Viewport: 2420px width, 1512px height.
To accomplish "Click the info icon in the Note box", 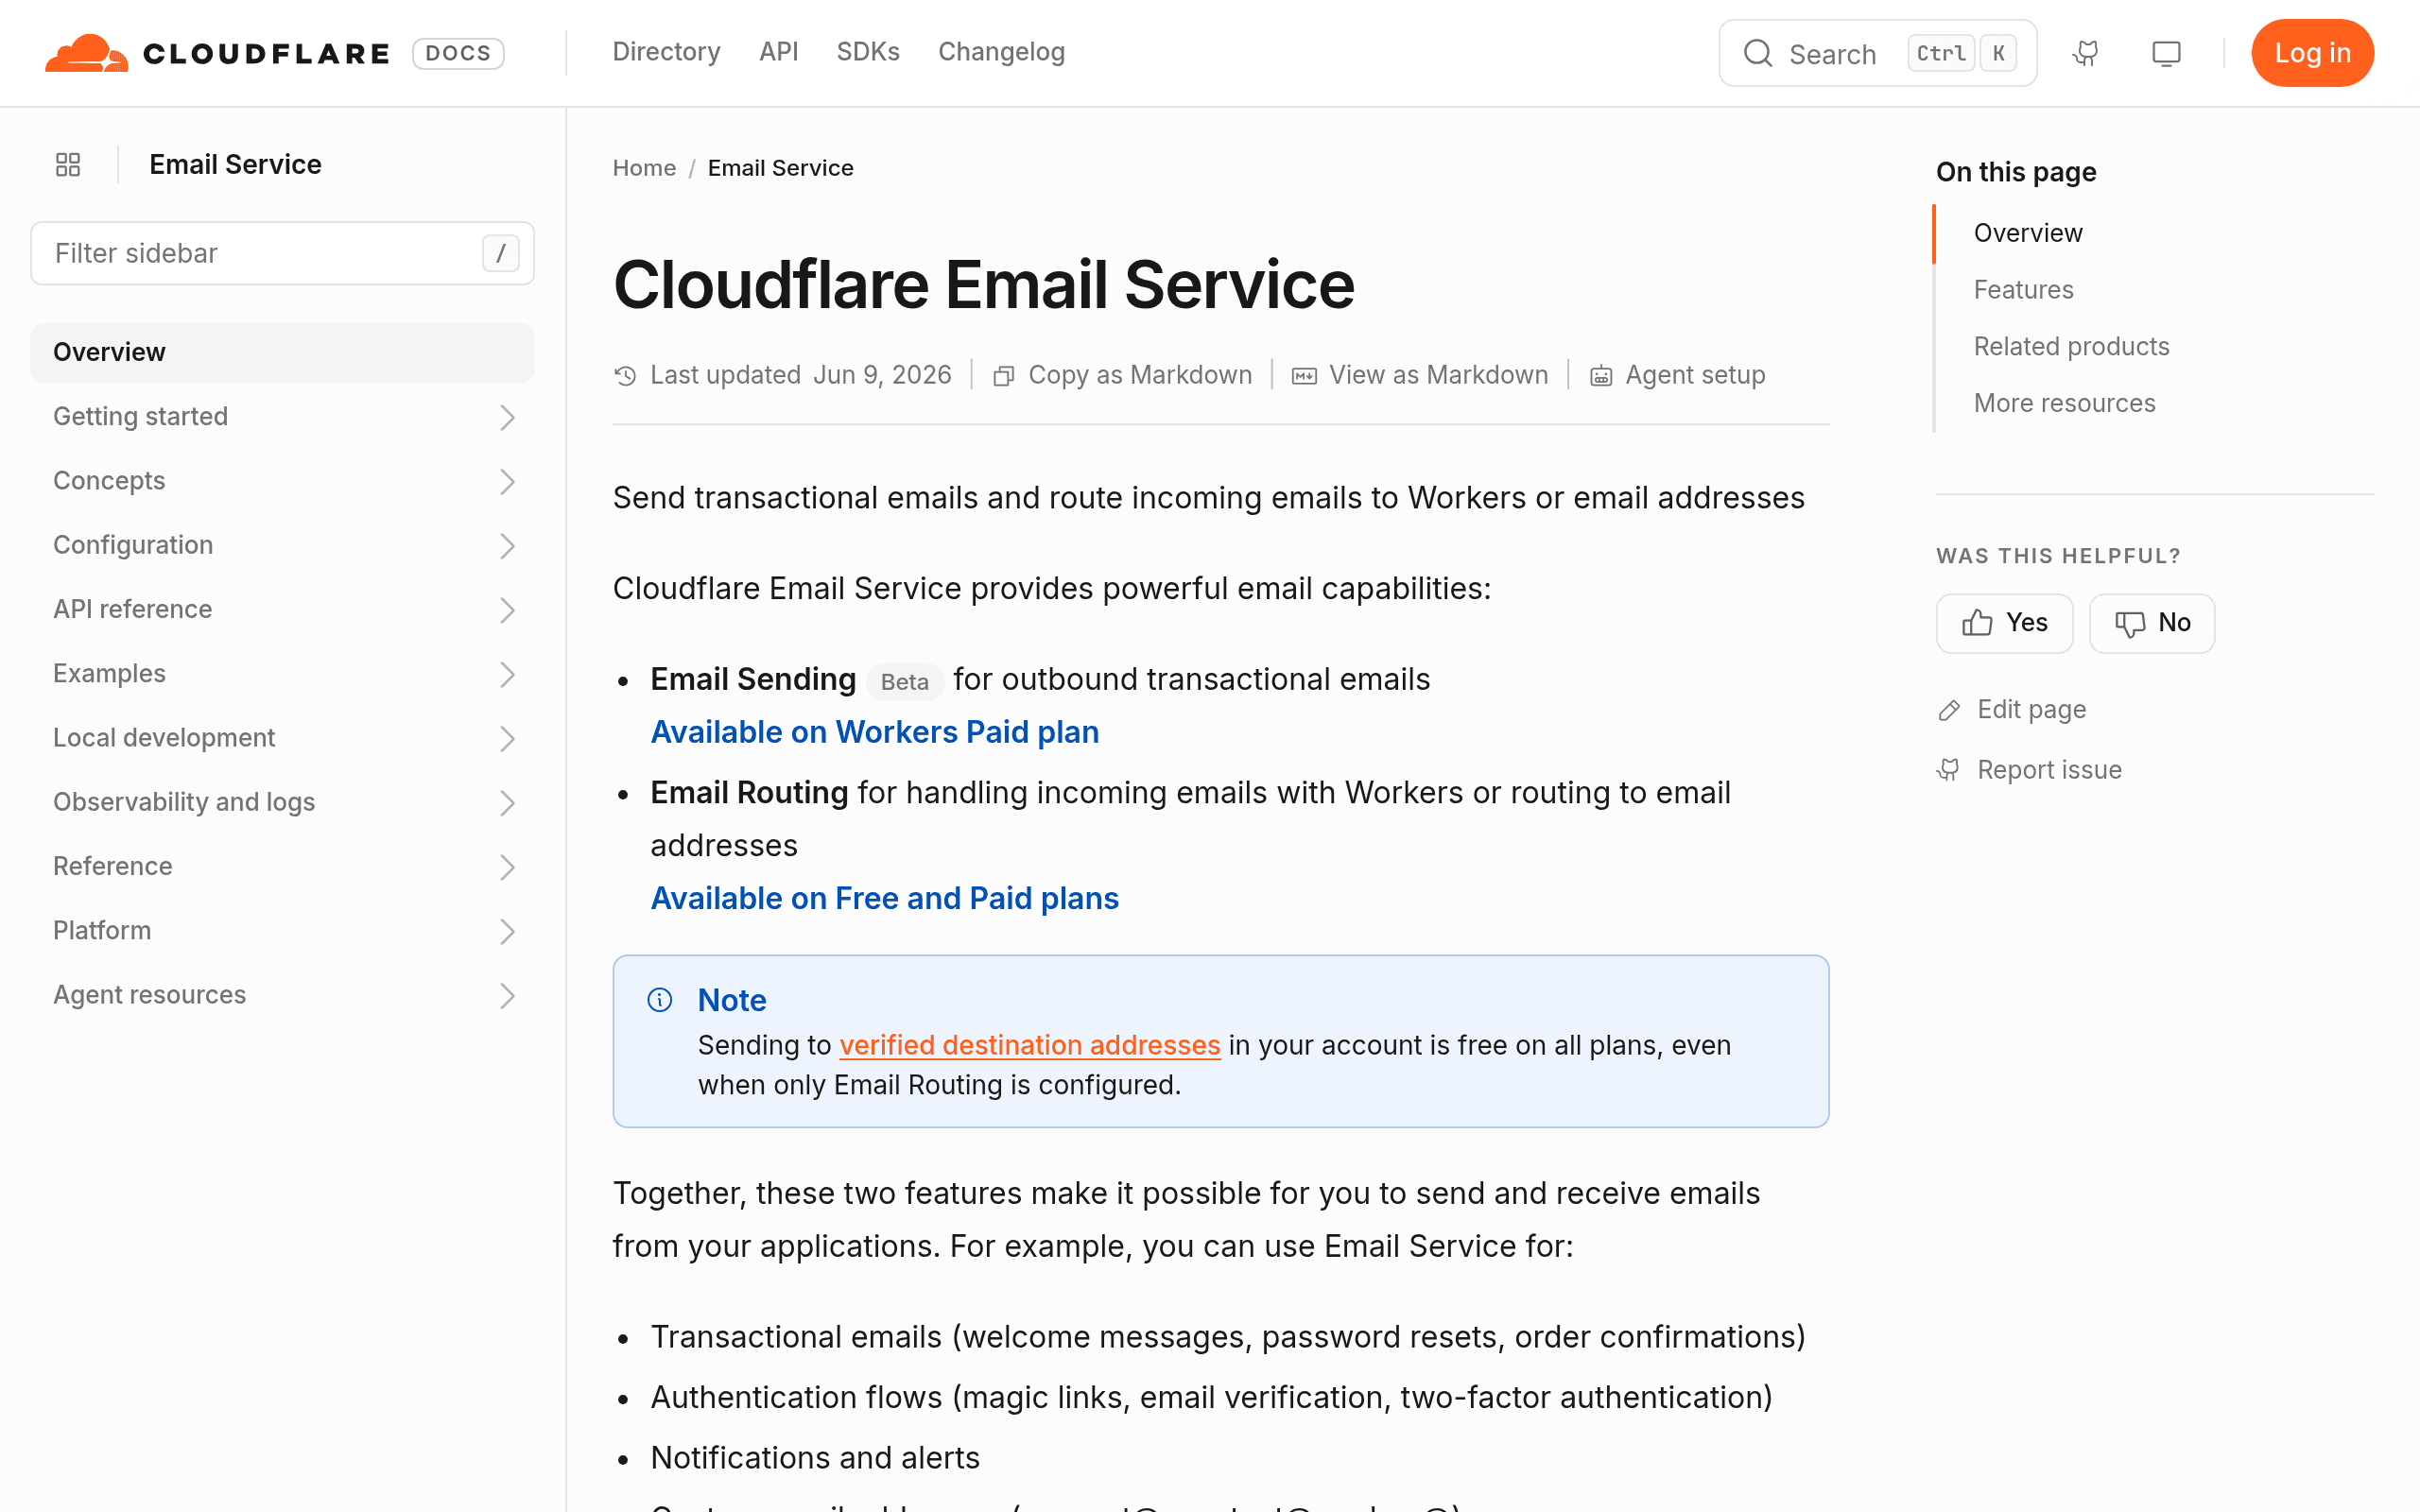I will [x=660, y=1000].
